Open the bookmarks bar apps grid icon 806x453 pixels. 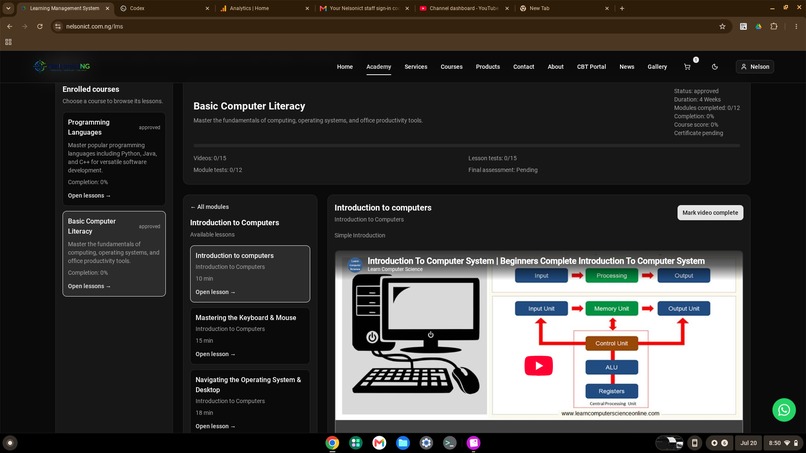pyautogui.click(x=8, y=42)
